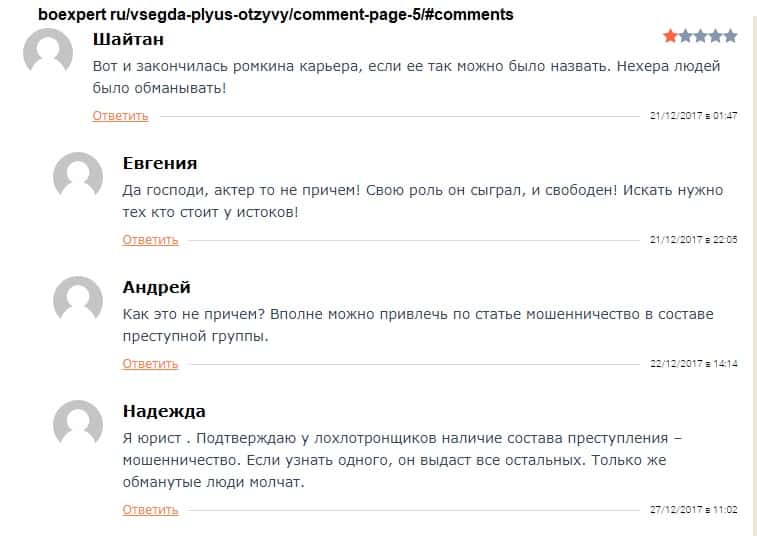The height and width of the screenshot is (536, 757).
Task: Click the 21/12/2017 01:47 timestamp
Action: click(693, 116)
